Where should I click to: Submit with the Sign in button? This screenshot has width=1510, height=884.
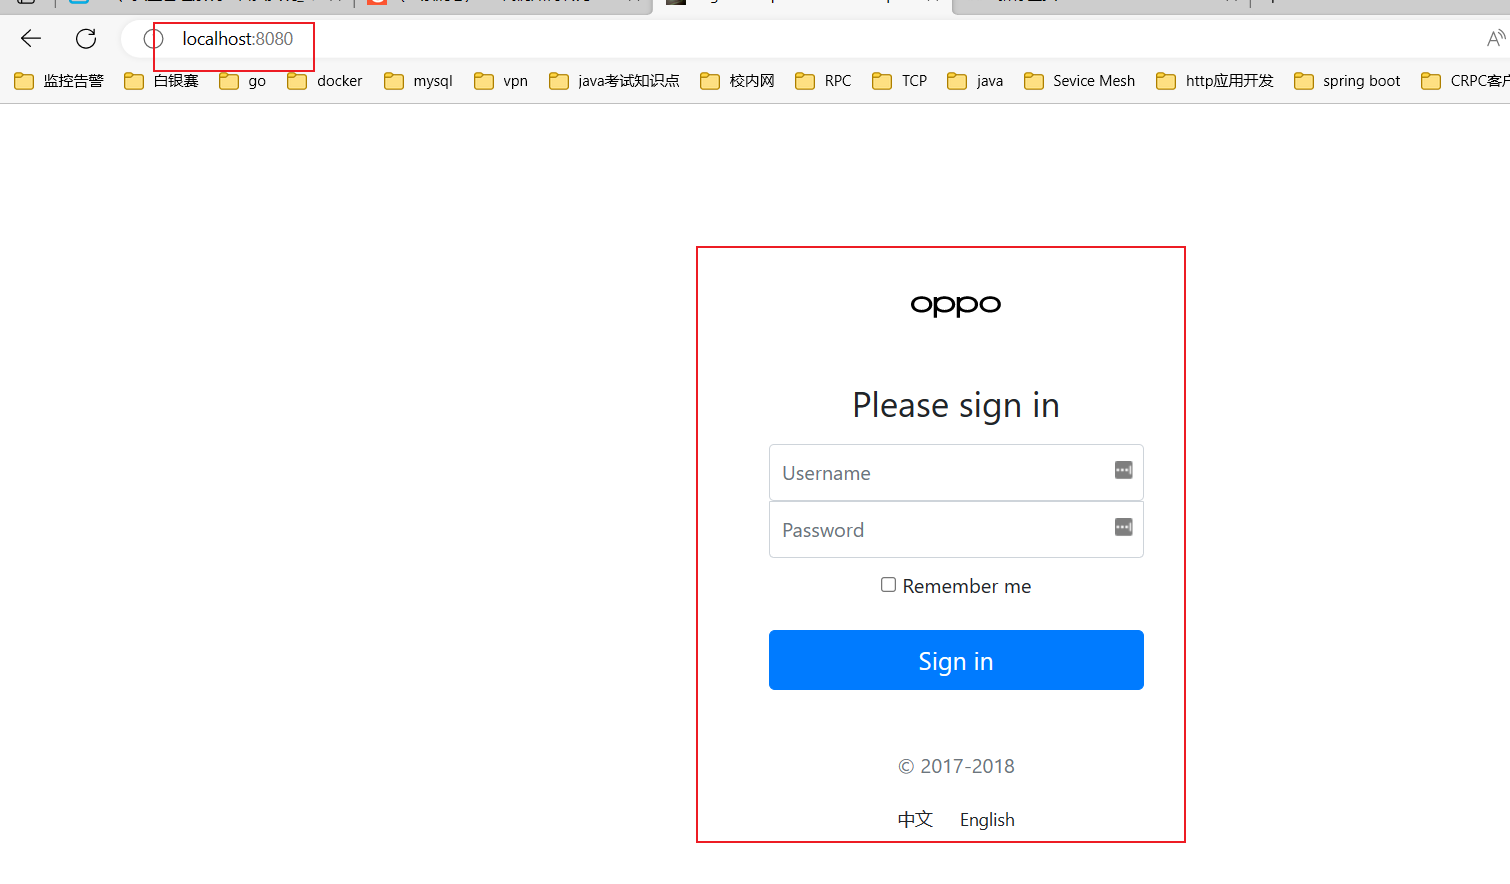[x=956, y=660]
